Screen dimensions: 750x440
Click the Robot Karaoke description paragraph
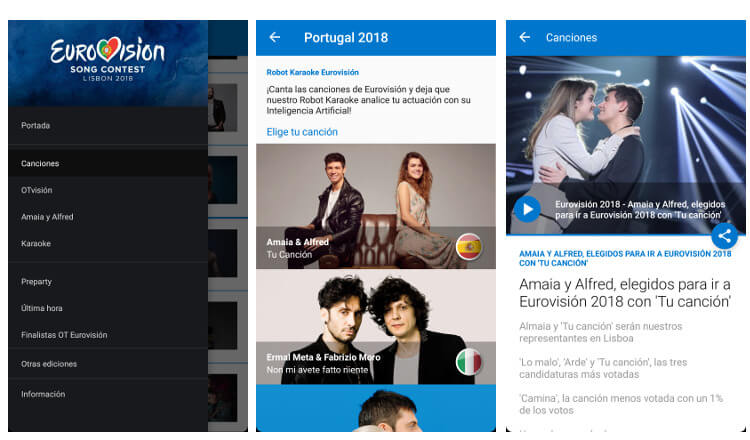click(368, 100)
